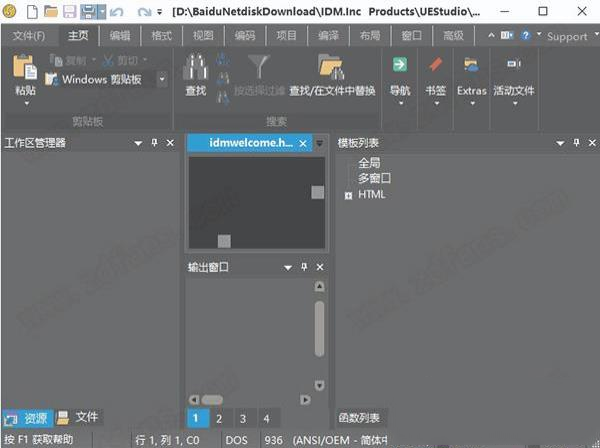The image size is (600, 448).
Task: Click the Bookmarks (书签) icon
Action: [x=435, y=66]
